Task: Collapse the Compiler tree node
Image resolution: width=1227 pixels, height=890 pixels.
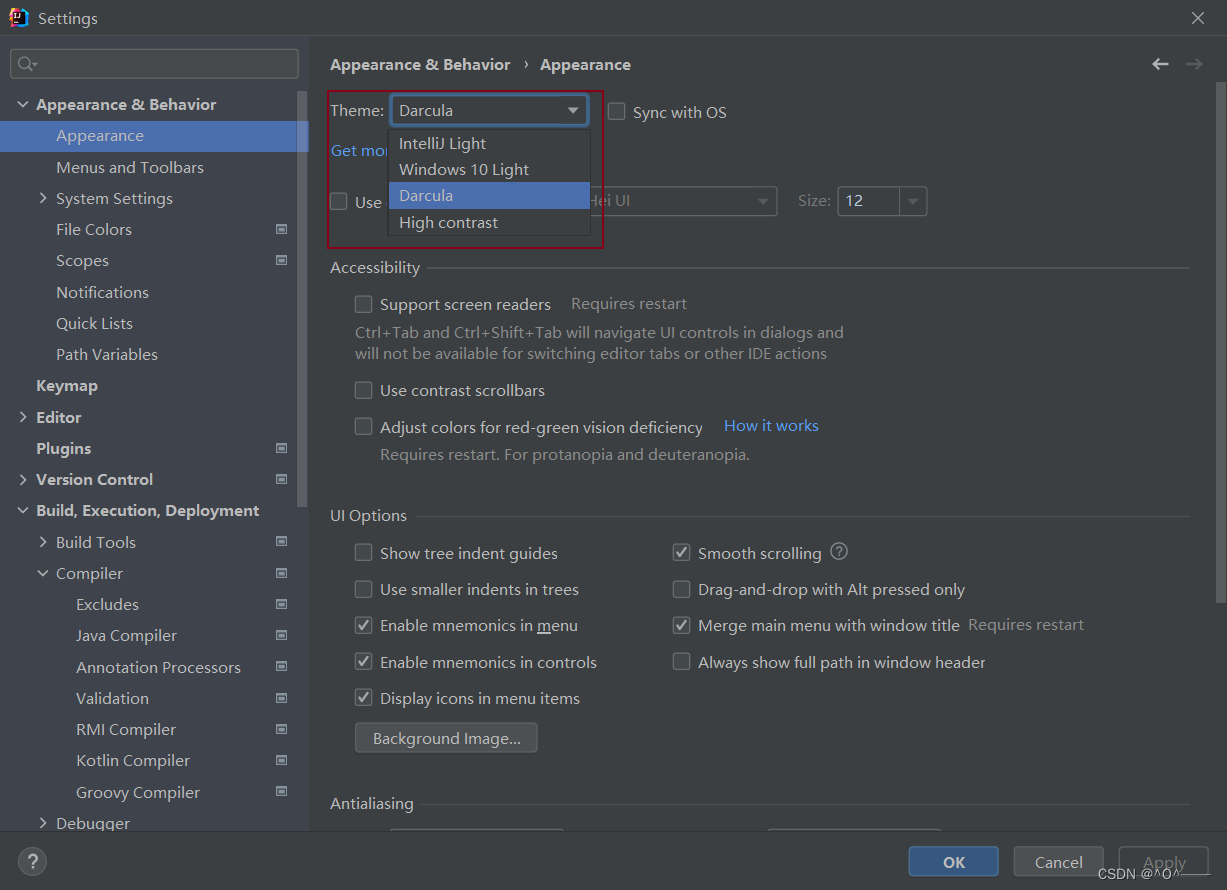Action: click(43, 573)
